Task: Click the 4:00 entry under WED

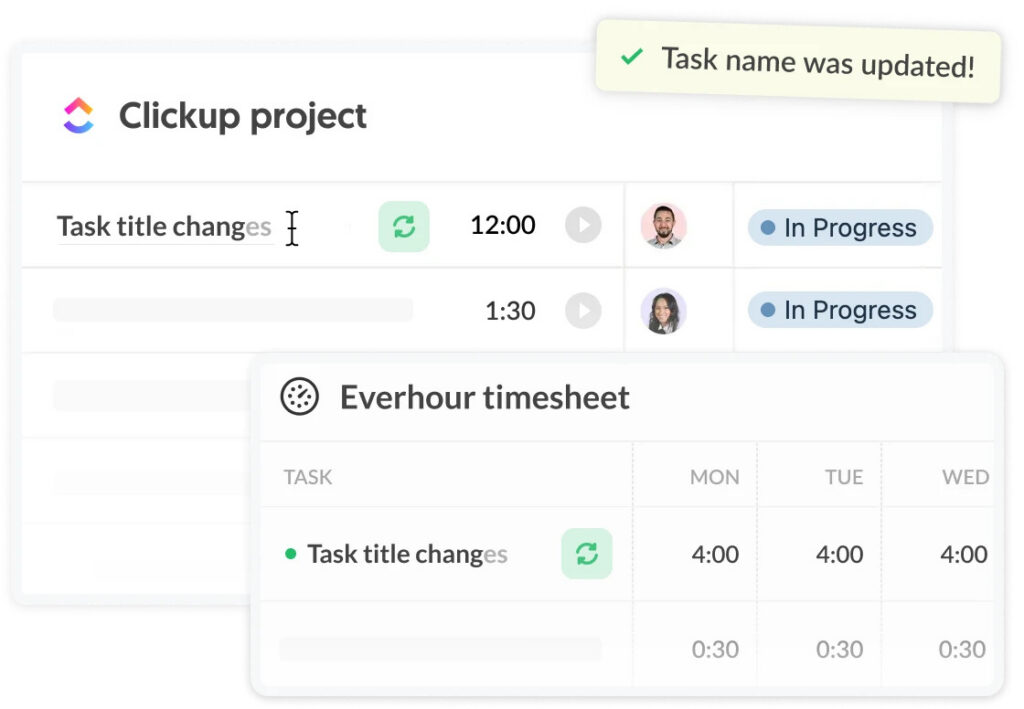Action: point(963,553)
